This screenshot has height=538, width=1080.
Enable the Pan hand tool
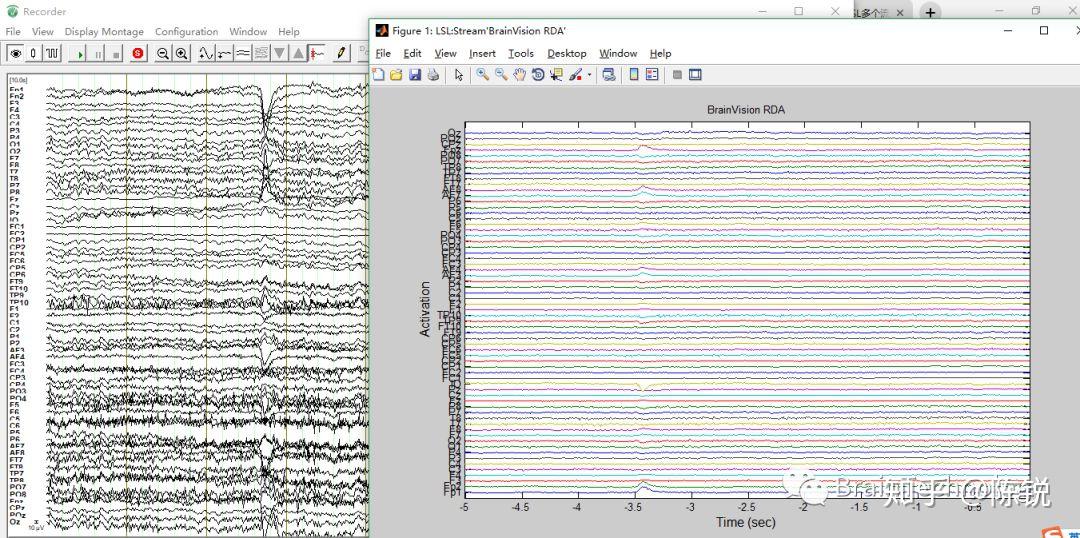(520, 75)
